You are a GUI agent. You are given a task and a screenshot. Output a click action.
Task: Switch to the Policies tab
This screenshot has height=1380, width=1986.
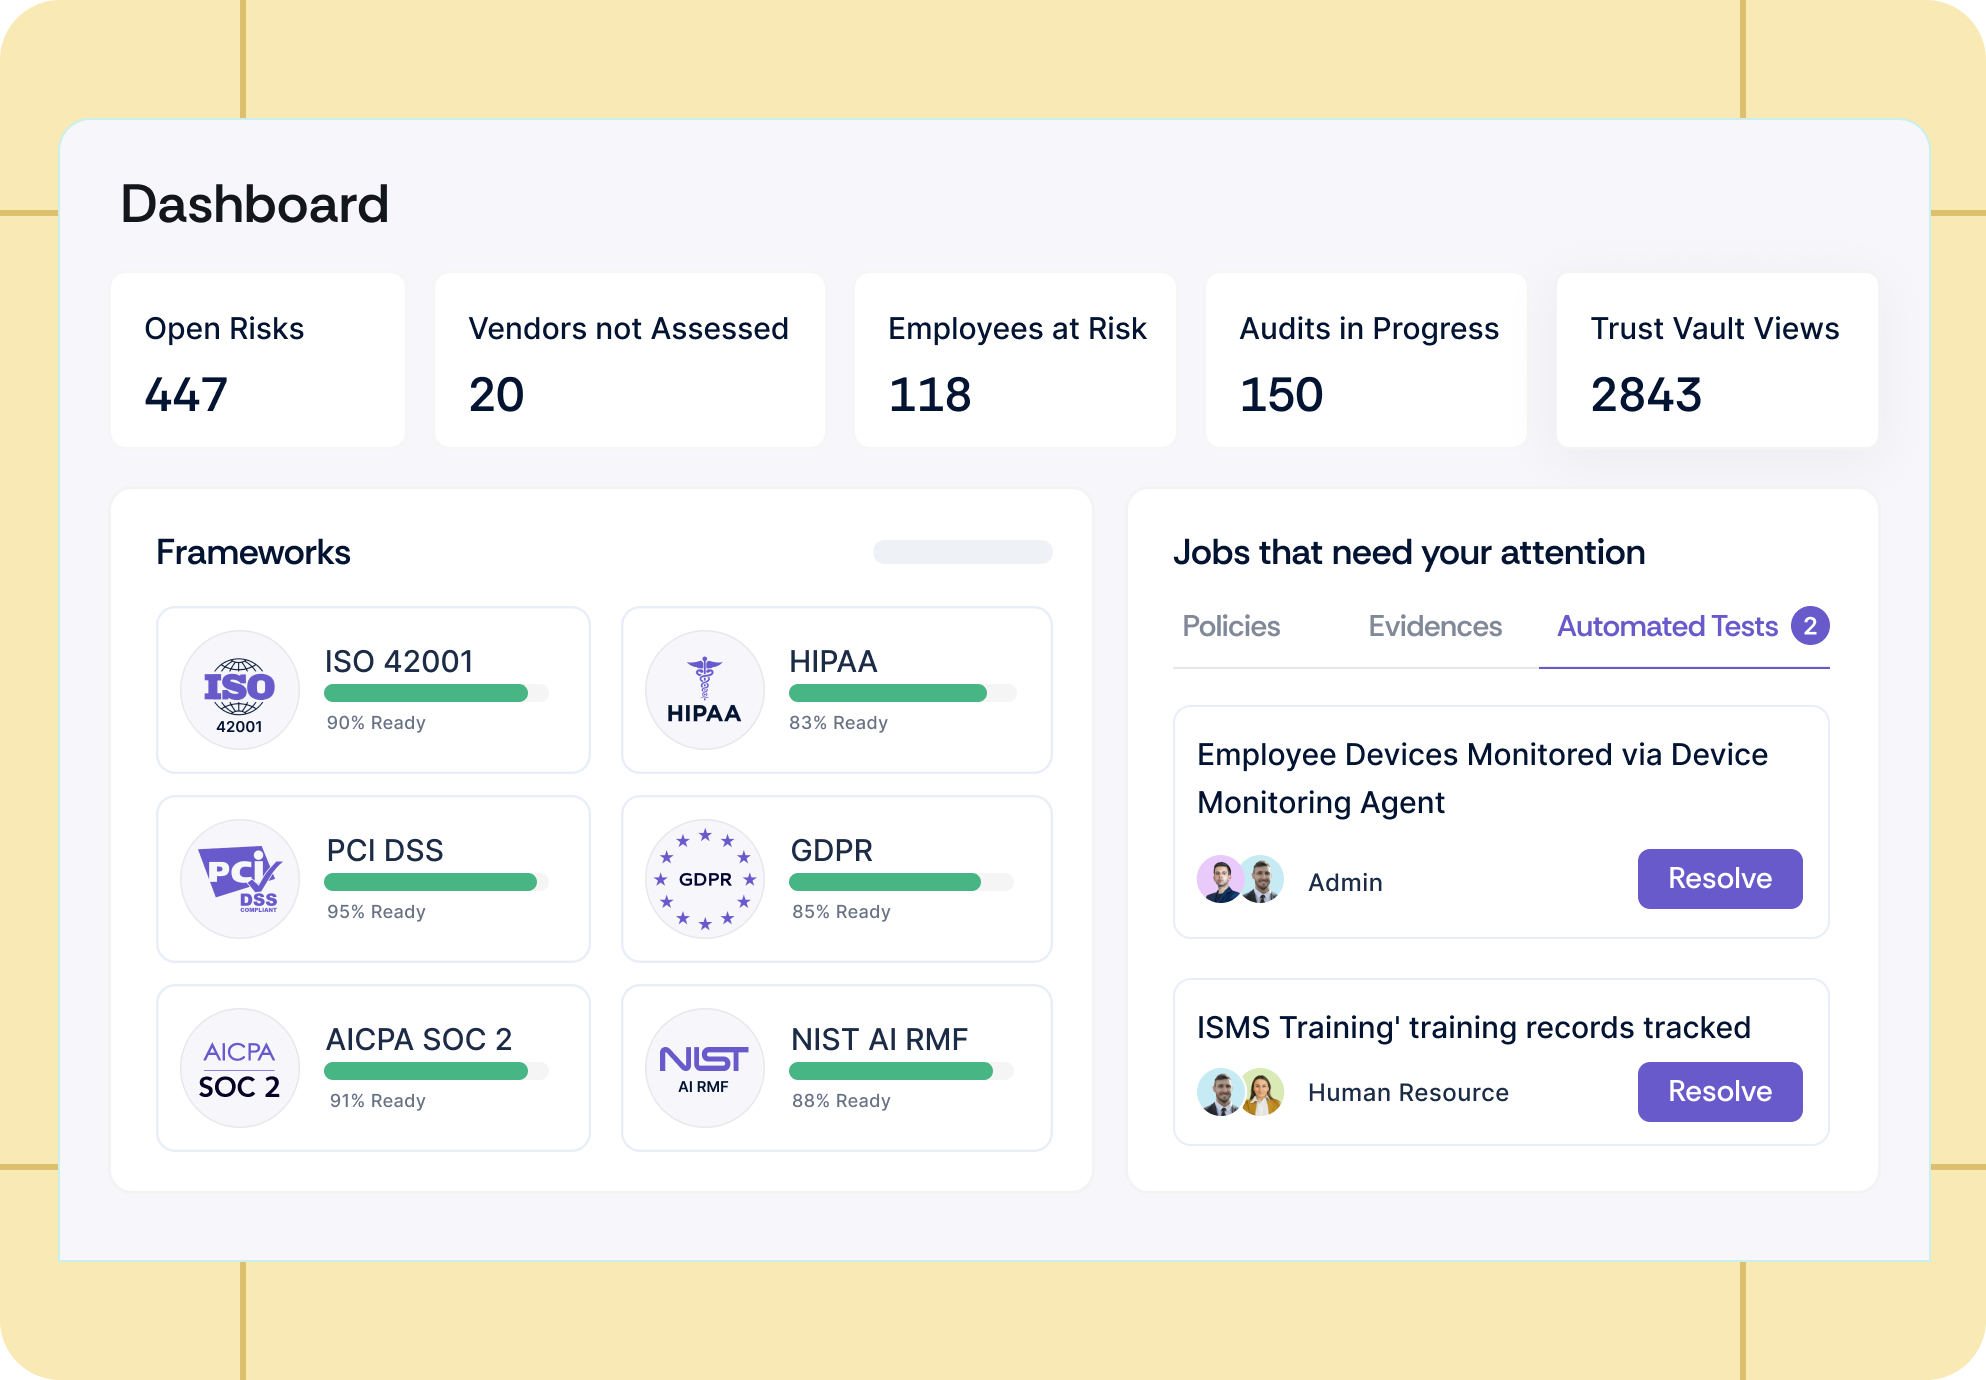point(1231,626)
